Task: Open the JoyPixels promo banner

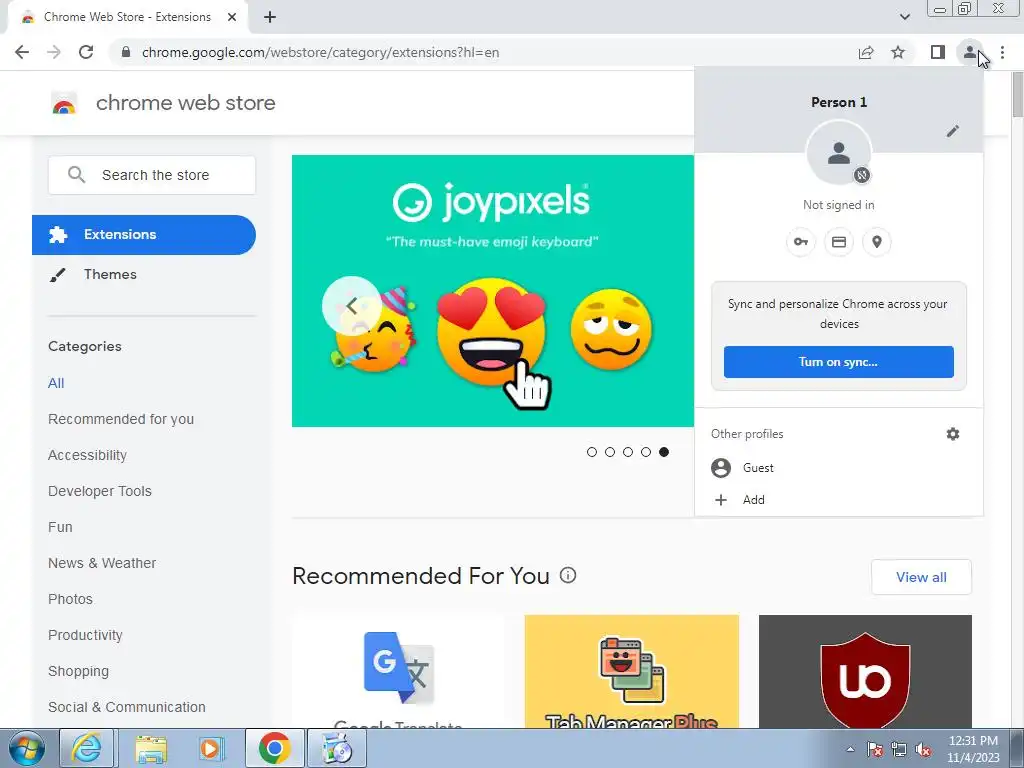Action: pos(492,291)
